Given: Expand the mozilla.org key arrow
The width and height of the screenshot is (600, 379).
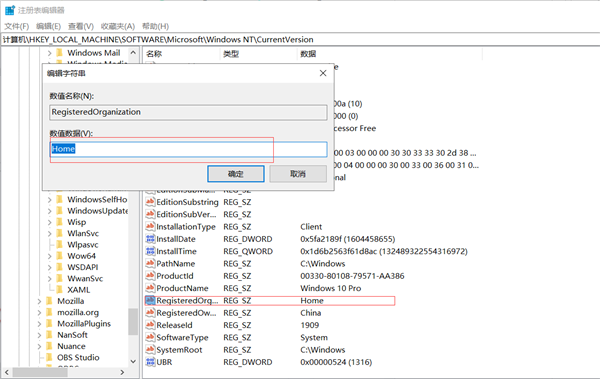Looking at the screenshot, I should point(39,312).
